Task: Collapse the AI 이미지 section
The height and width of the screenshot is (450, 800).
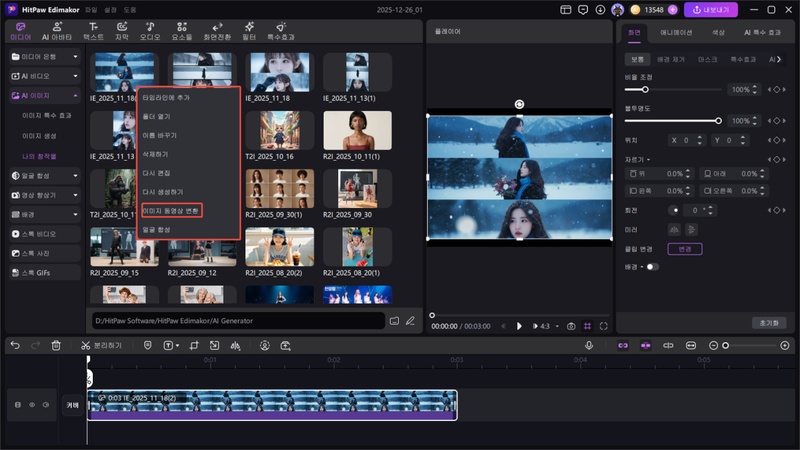Action: point(41,96)
